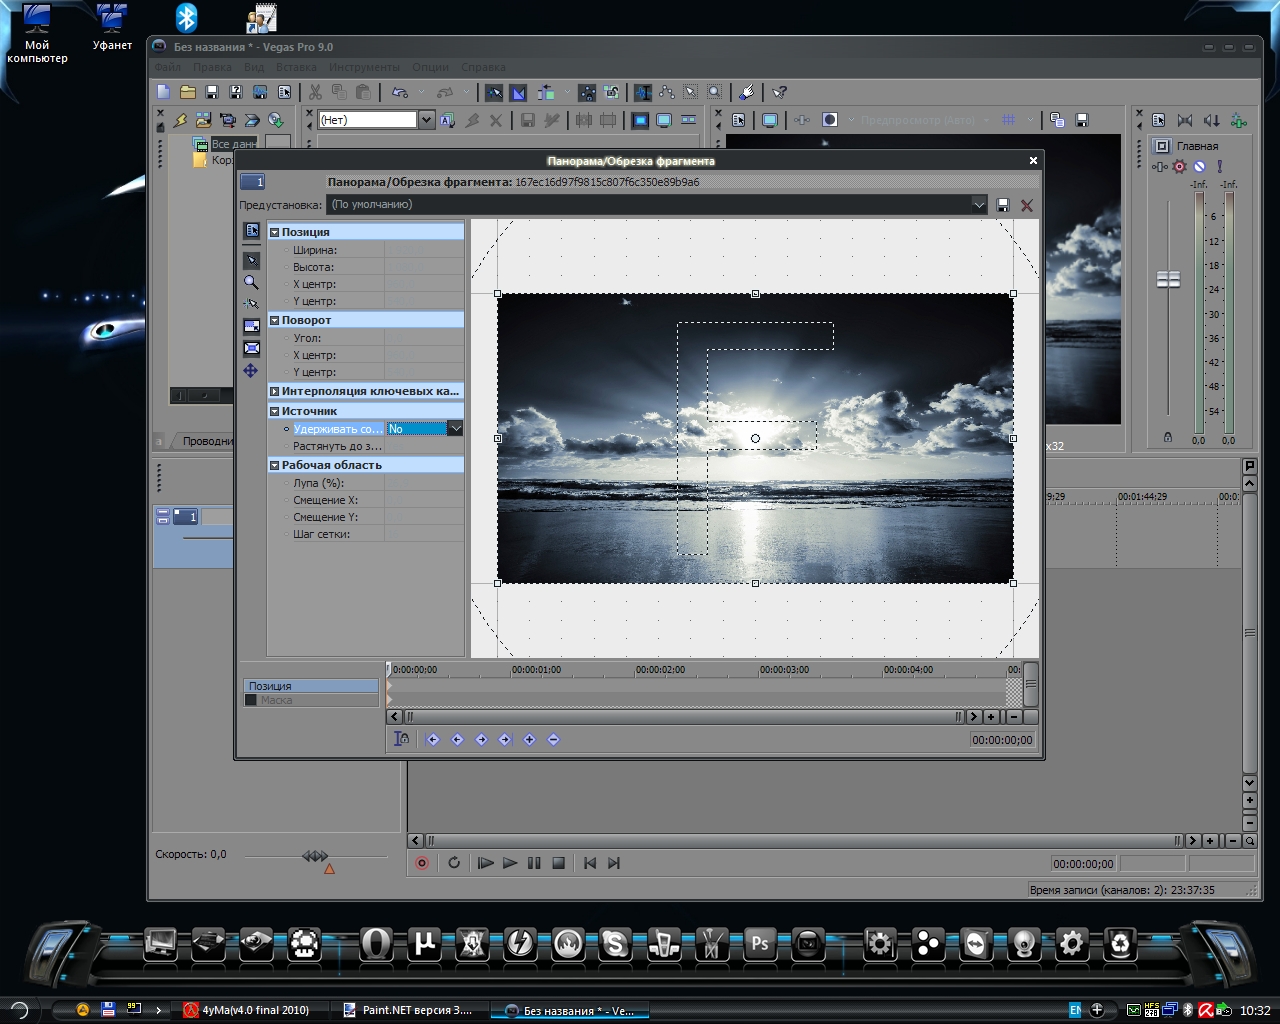Open the Вставка menu
The image size is (1280, 1024).
296,67
